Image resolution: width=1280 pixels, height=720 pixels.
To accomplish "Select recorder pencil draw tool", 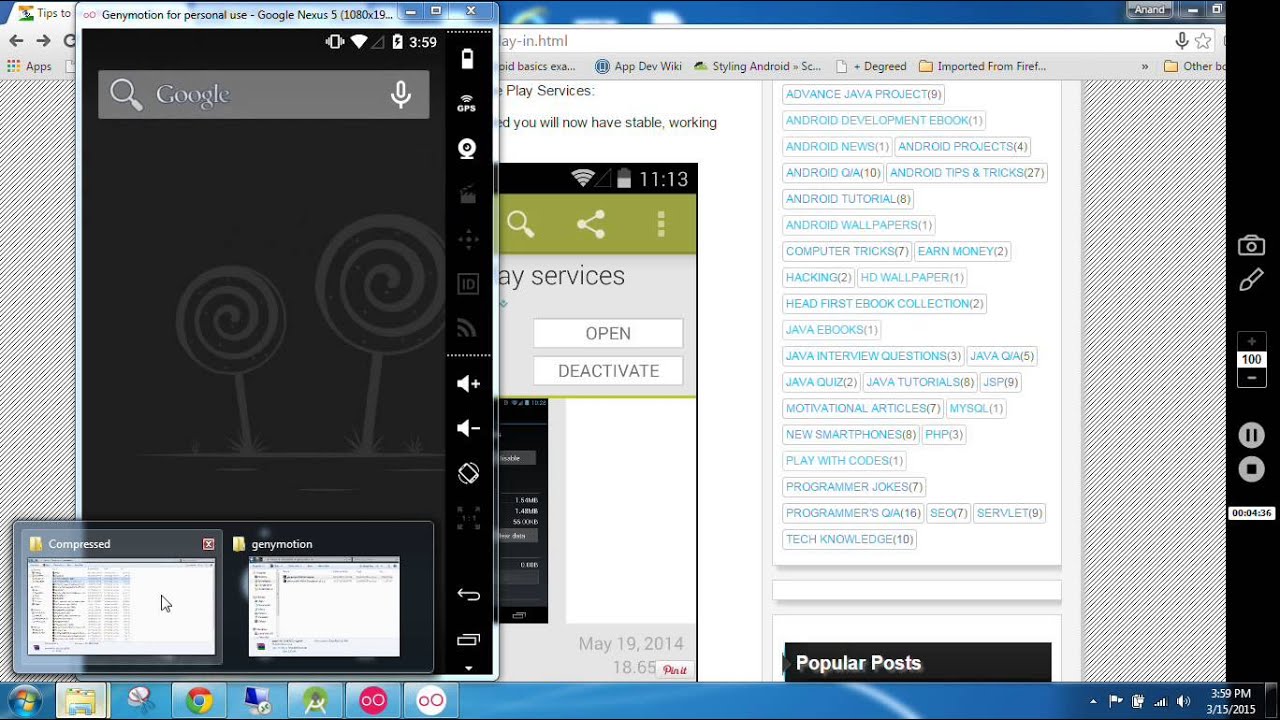I will [x=1251, y=281].
